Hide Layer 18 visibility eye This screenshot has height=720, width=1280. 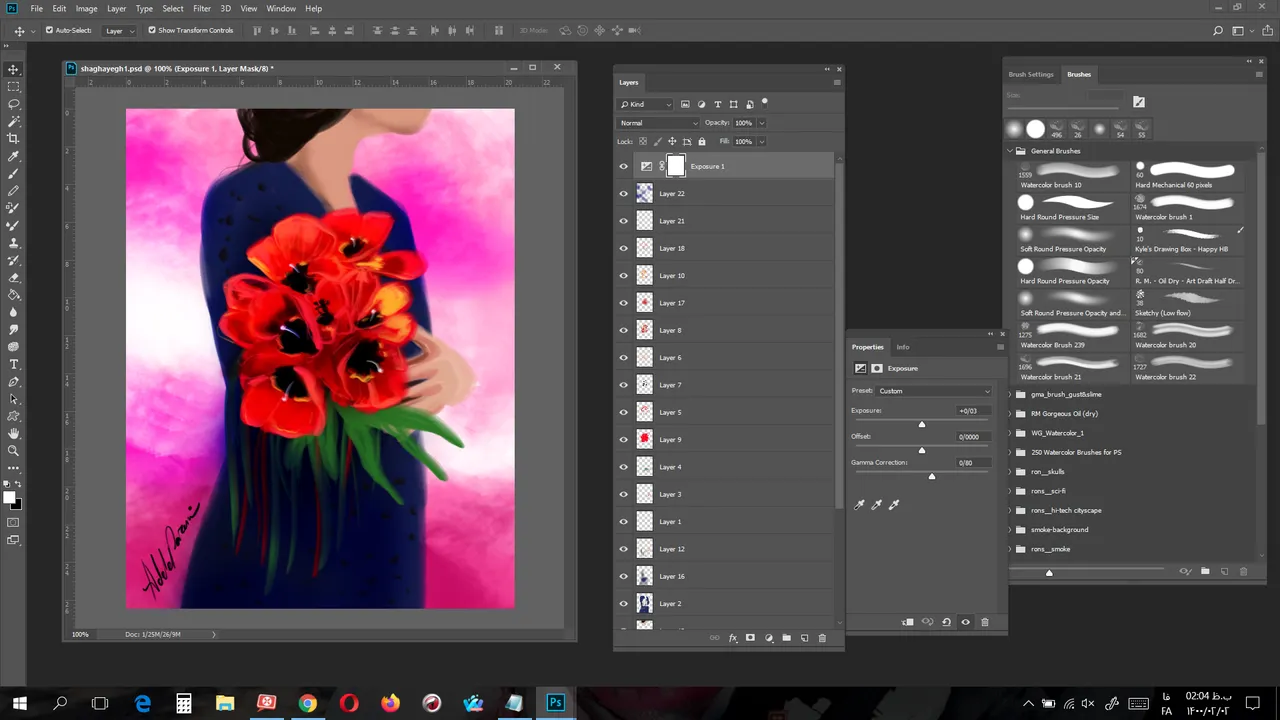[624, 248]
